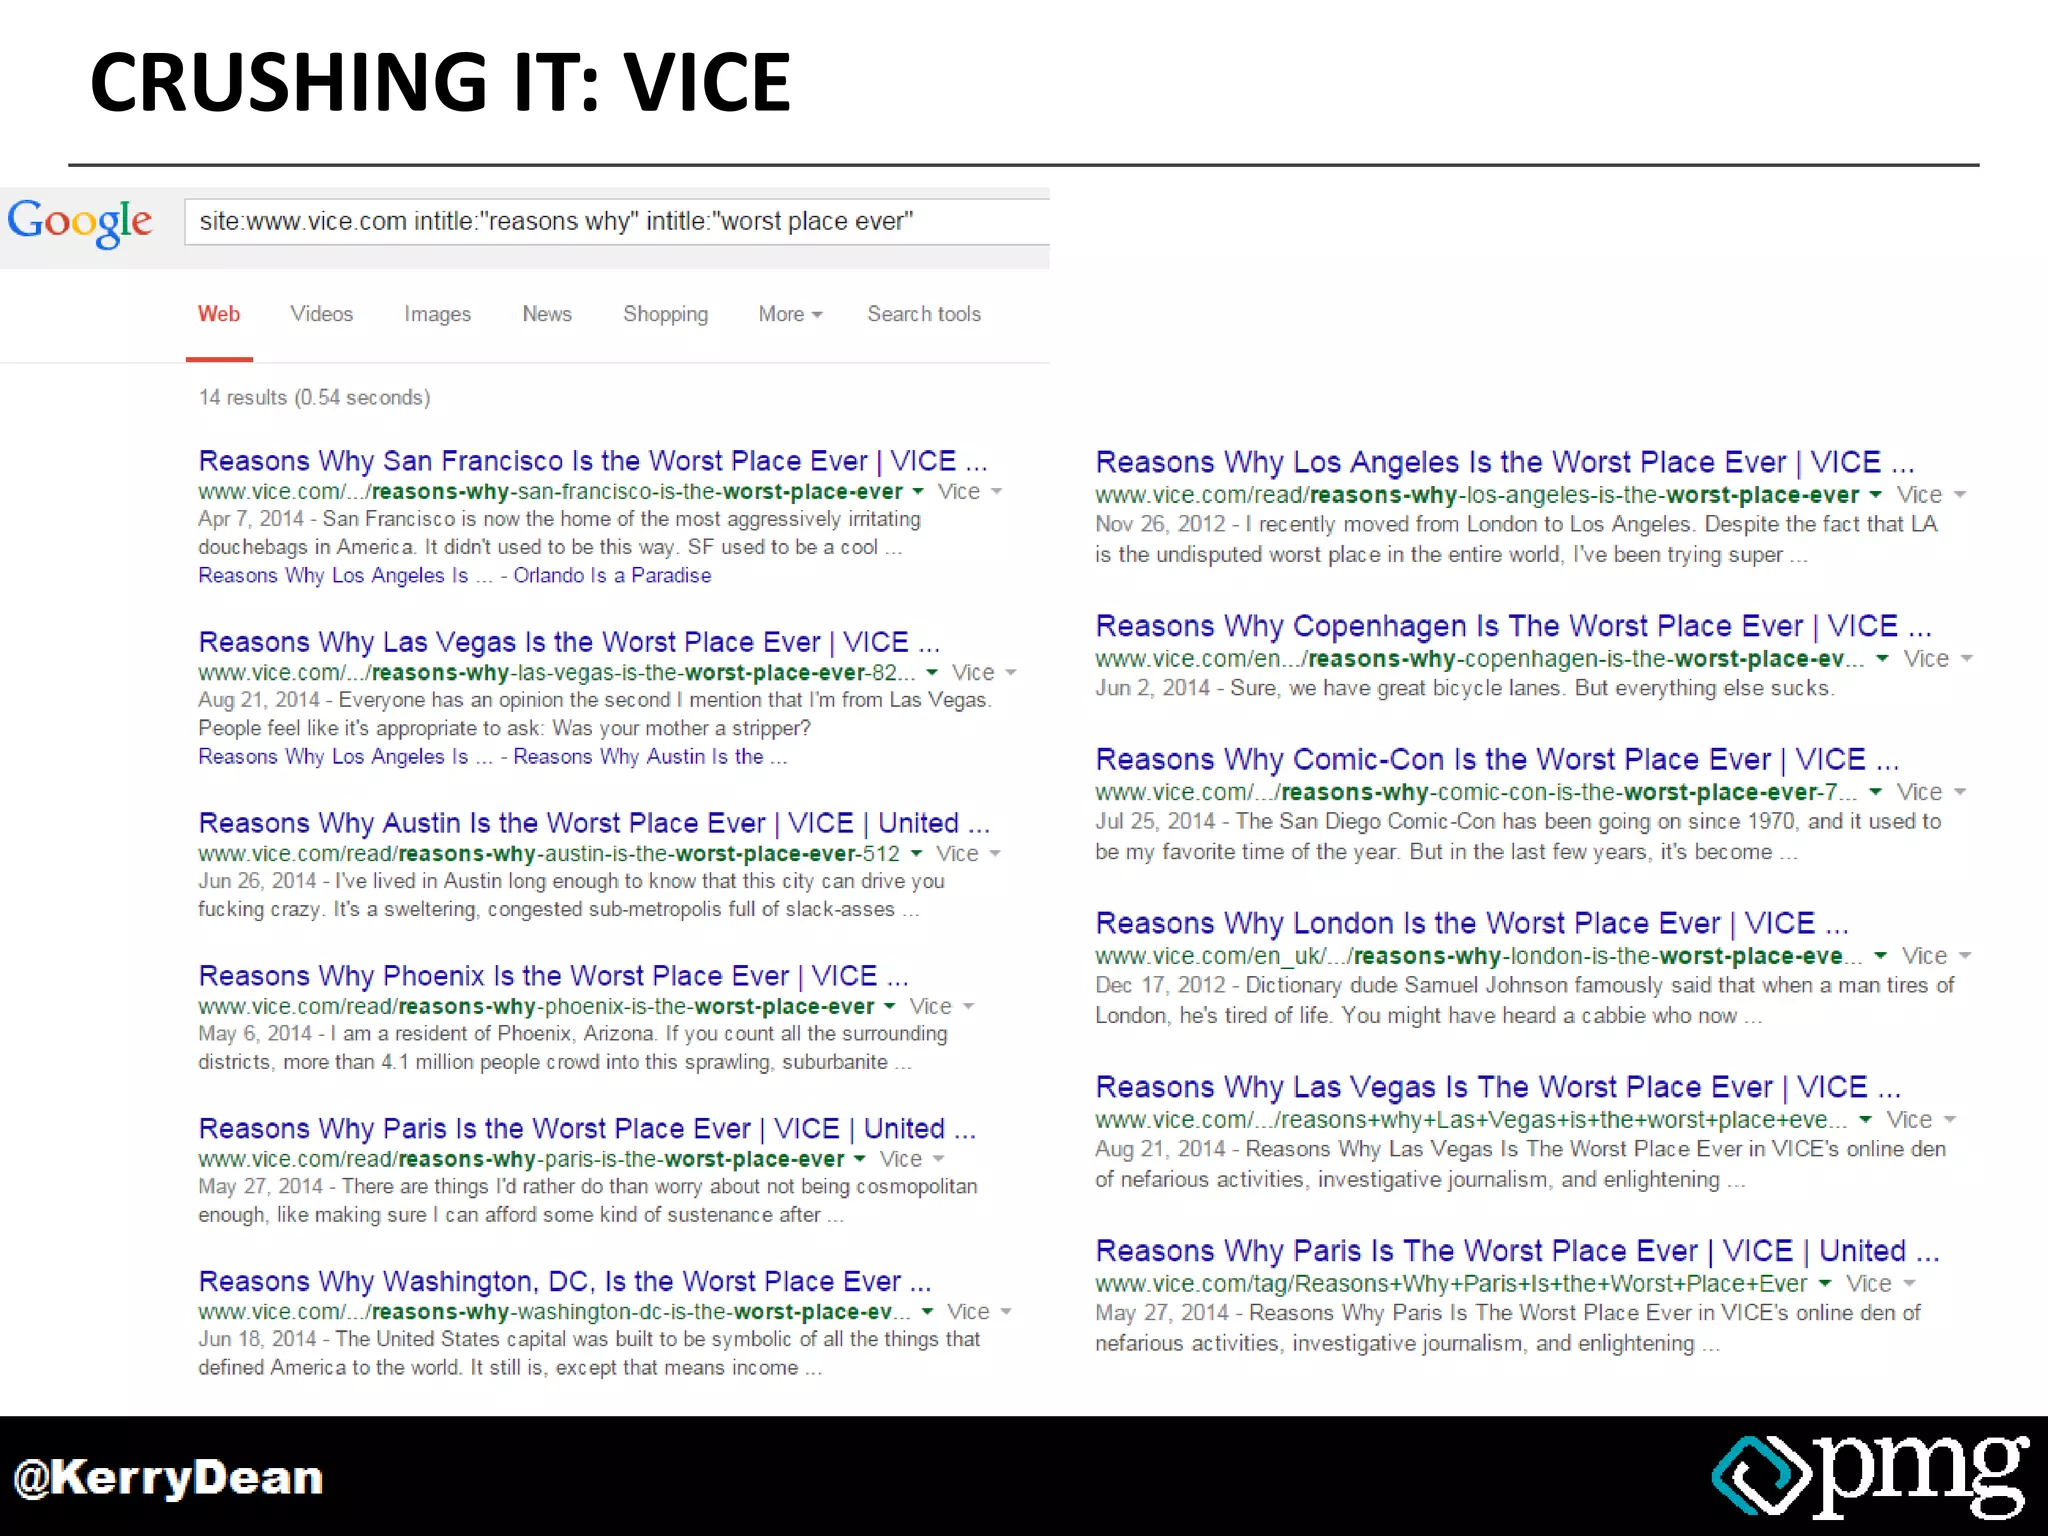The height and width of the screenshot is (1536, 2048).
Task: Open the Shopping tab
Action: pos(665,314)
